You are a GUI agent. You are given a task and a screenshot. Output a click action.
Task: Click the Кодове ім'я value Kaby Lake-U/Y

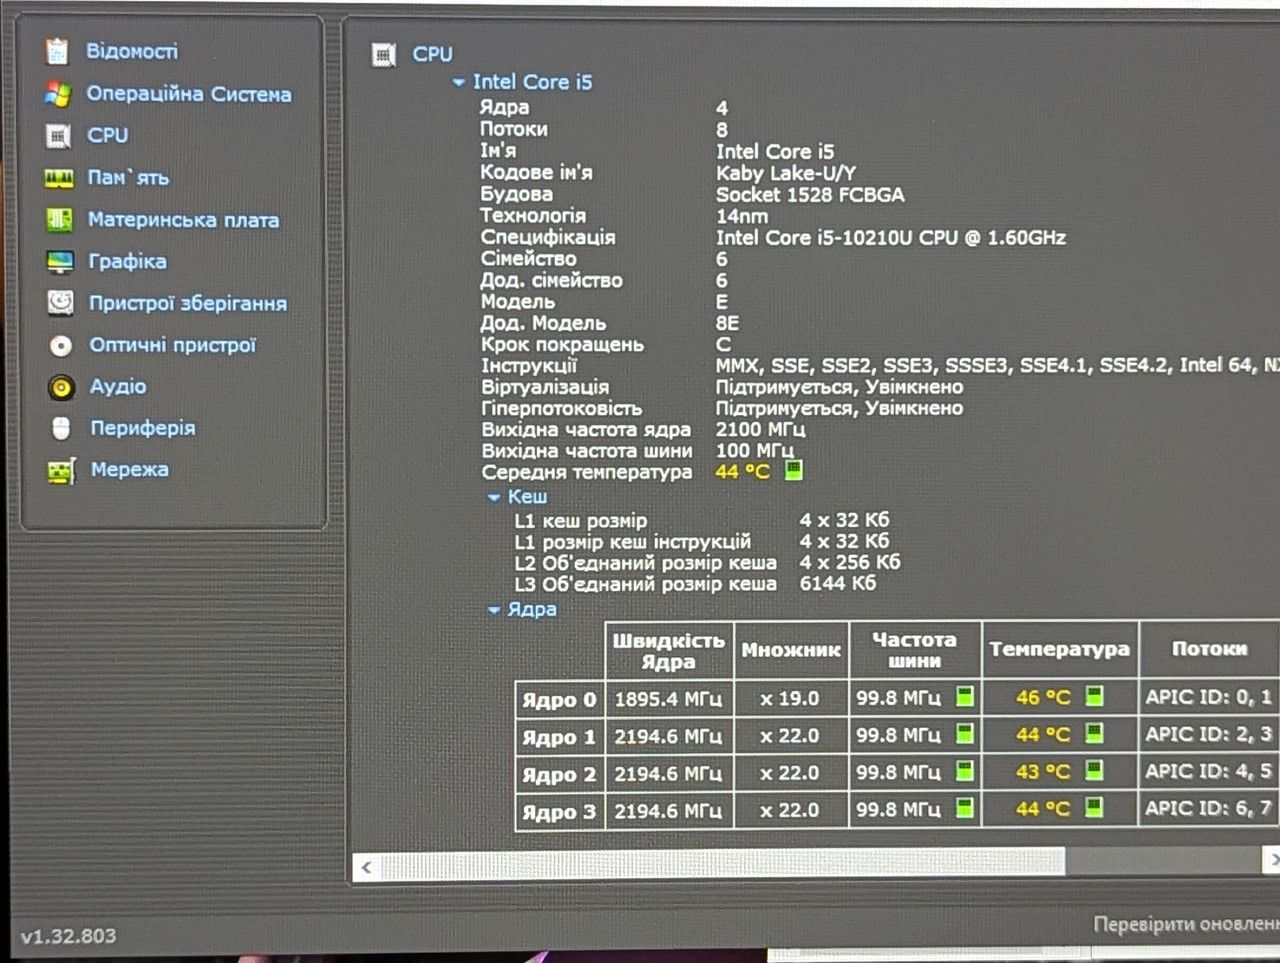786,173
